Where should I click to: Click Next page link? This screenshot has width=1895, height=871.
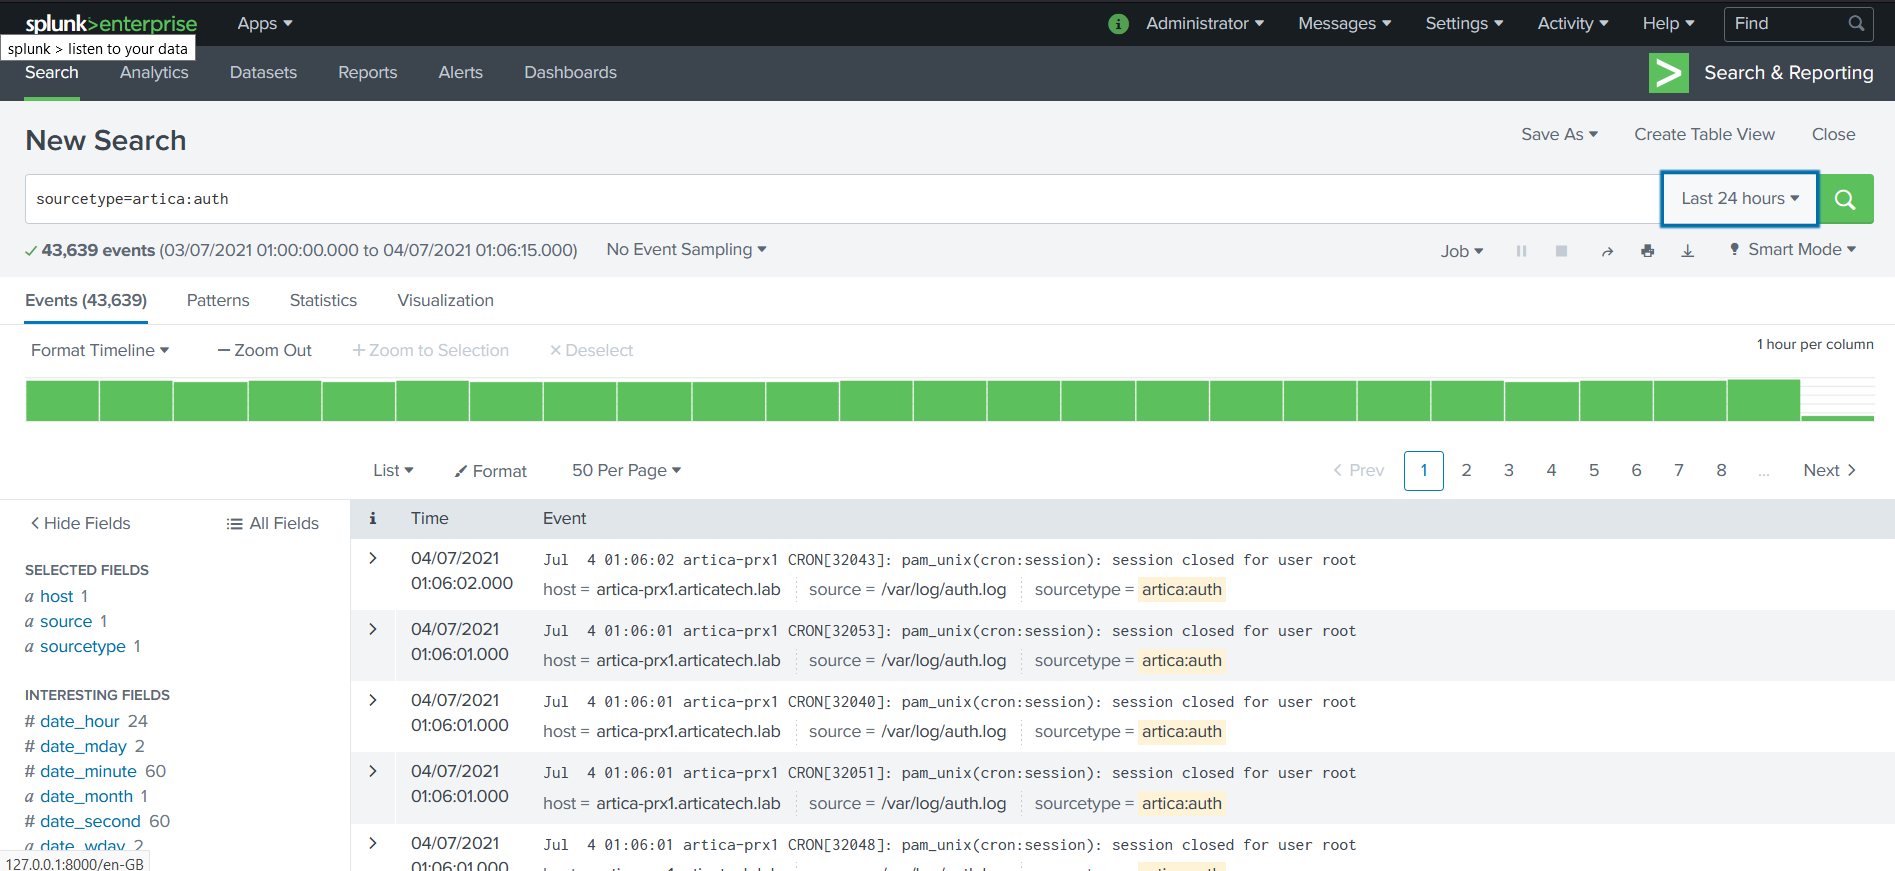coord(1830,470)
